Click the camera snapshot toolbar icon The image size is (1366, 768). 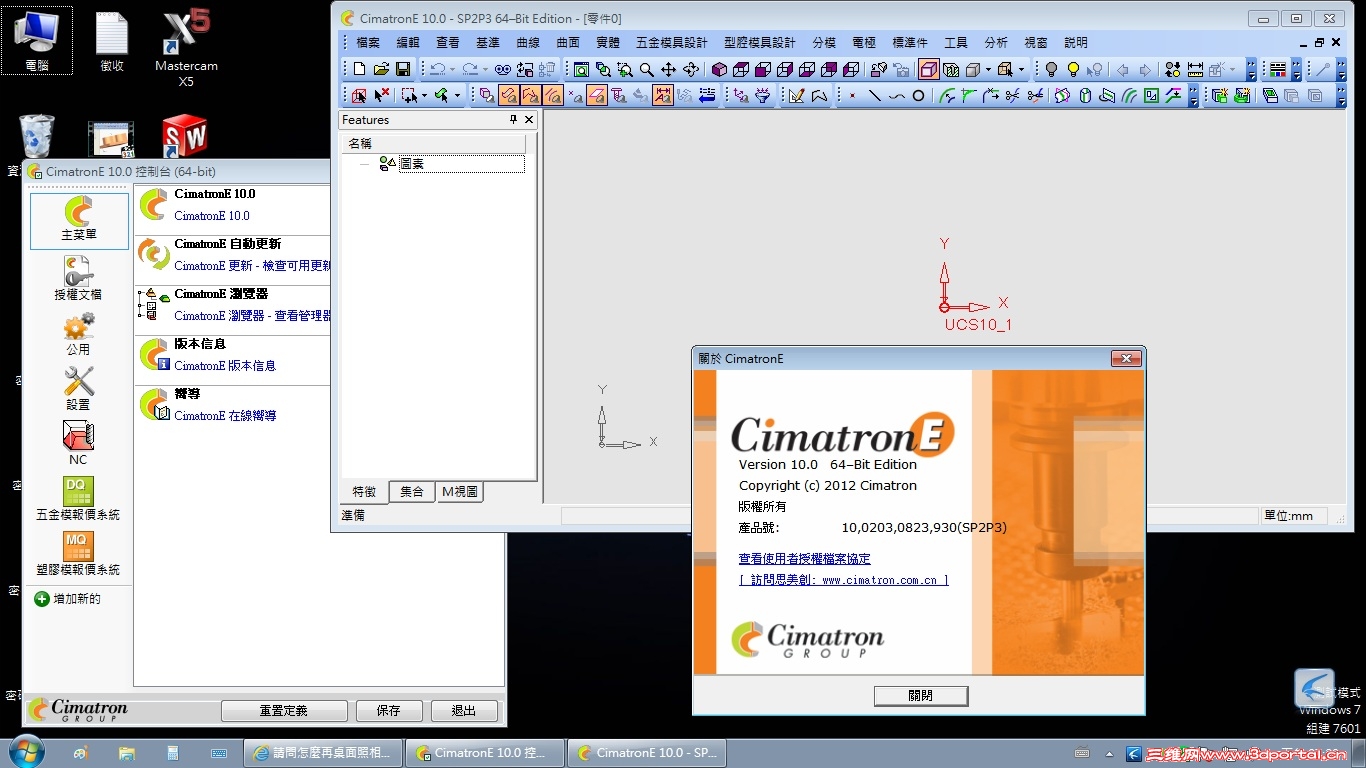[x=902, y=69]
